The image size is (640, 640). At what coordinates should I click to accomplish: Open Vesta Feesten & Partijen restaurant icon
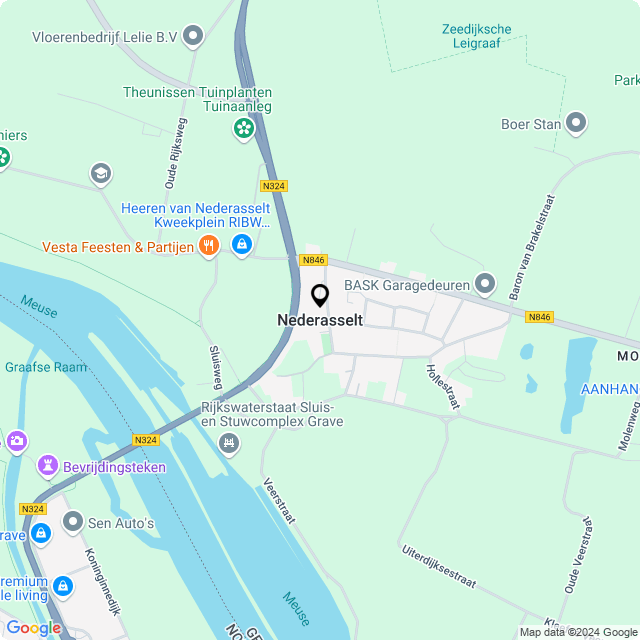pyautogui.click(x=209, y=246)
